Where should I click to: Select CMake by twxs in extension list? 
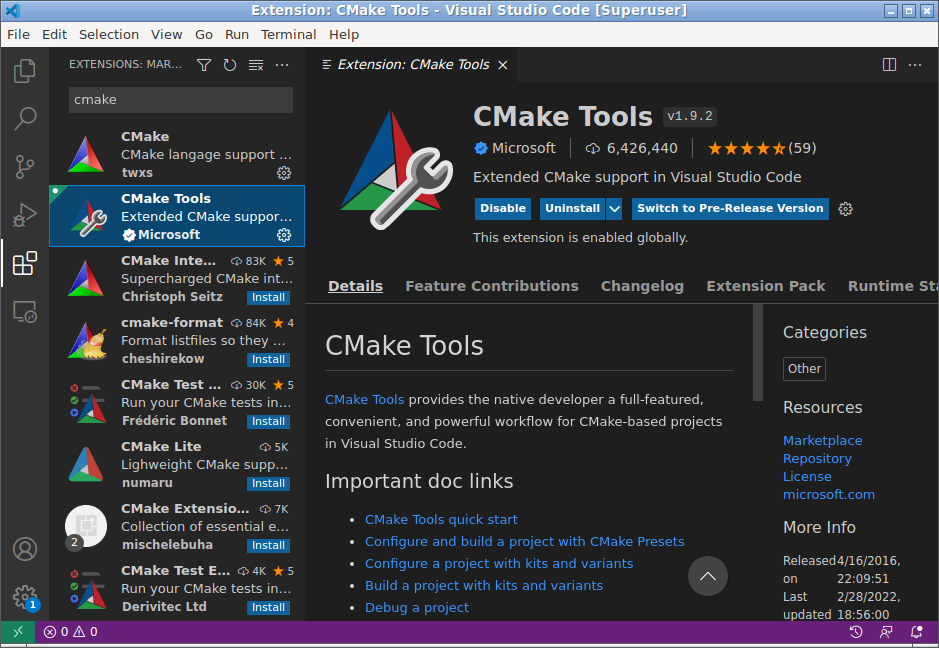click(177, 155)
